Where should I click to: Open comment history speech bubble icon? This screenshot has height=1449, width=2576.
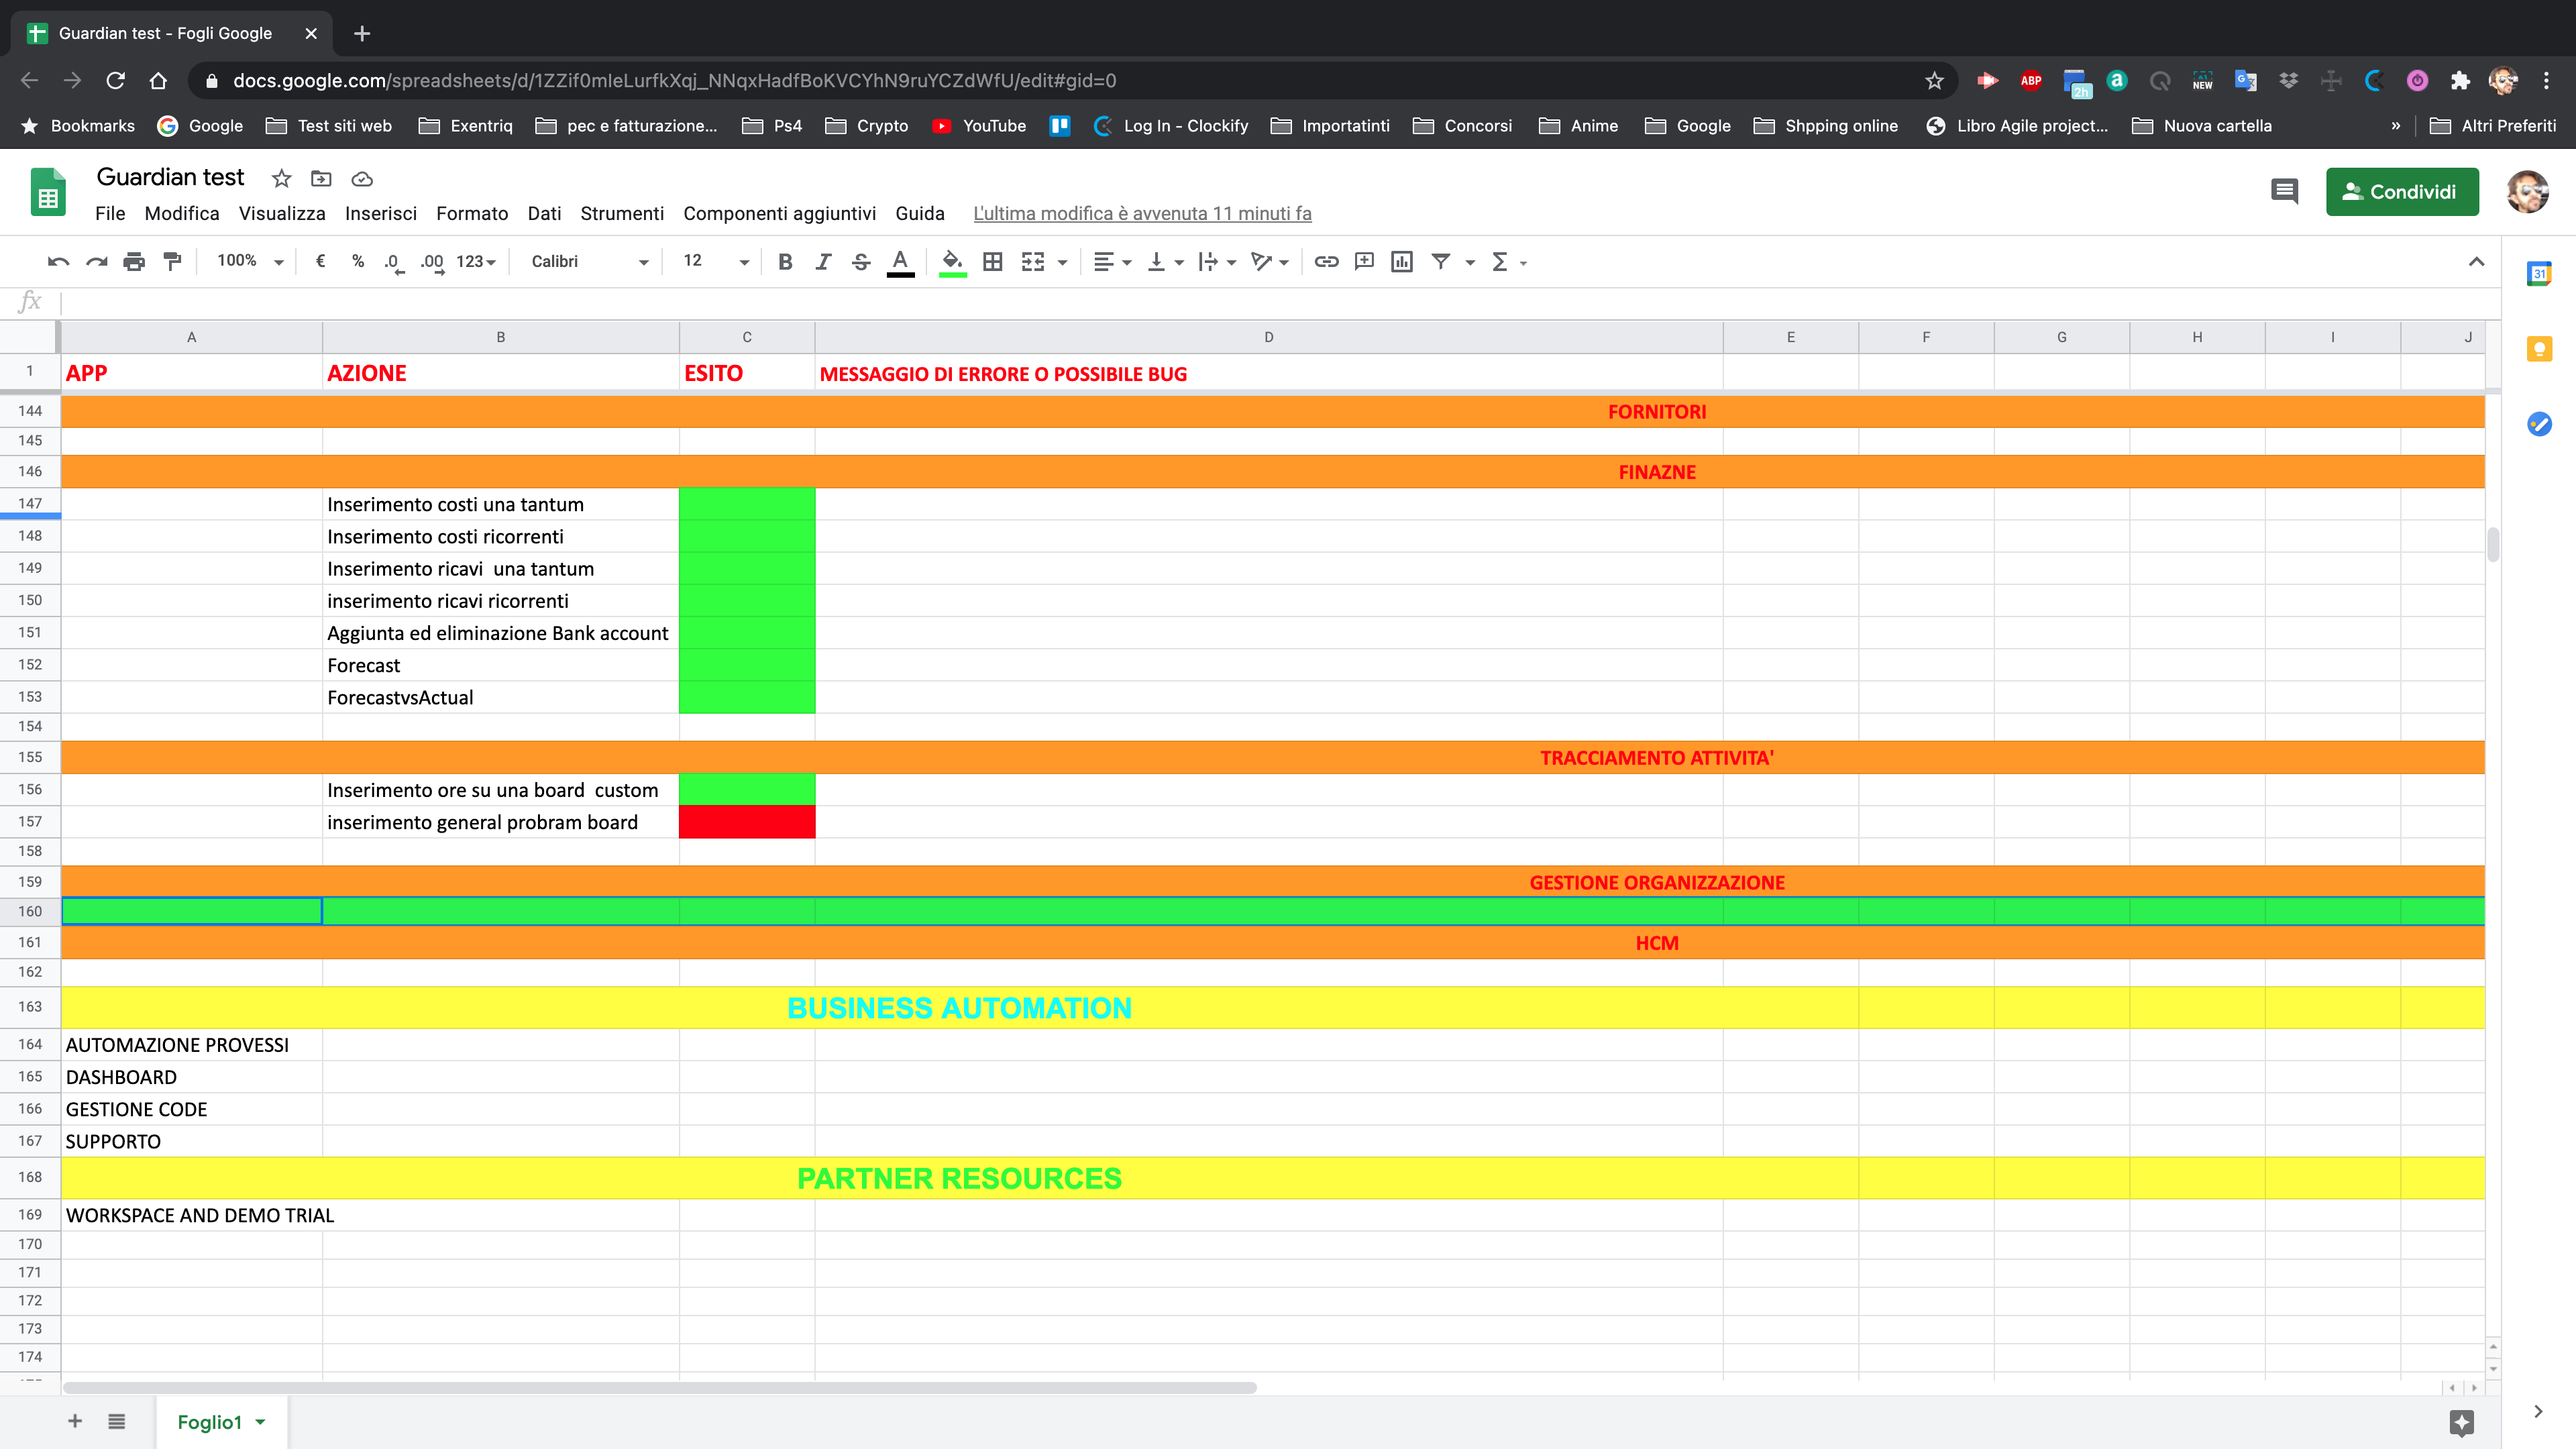pos(2284,191)
